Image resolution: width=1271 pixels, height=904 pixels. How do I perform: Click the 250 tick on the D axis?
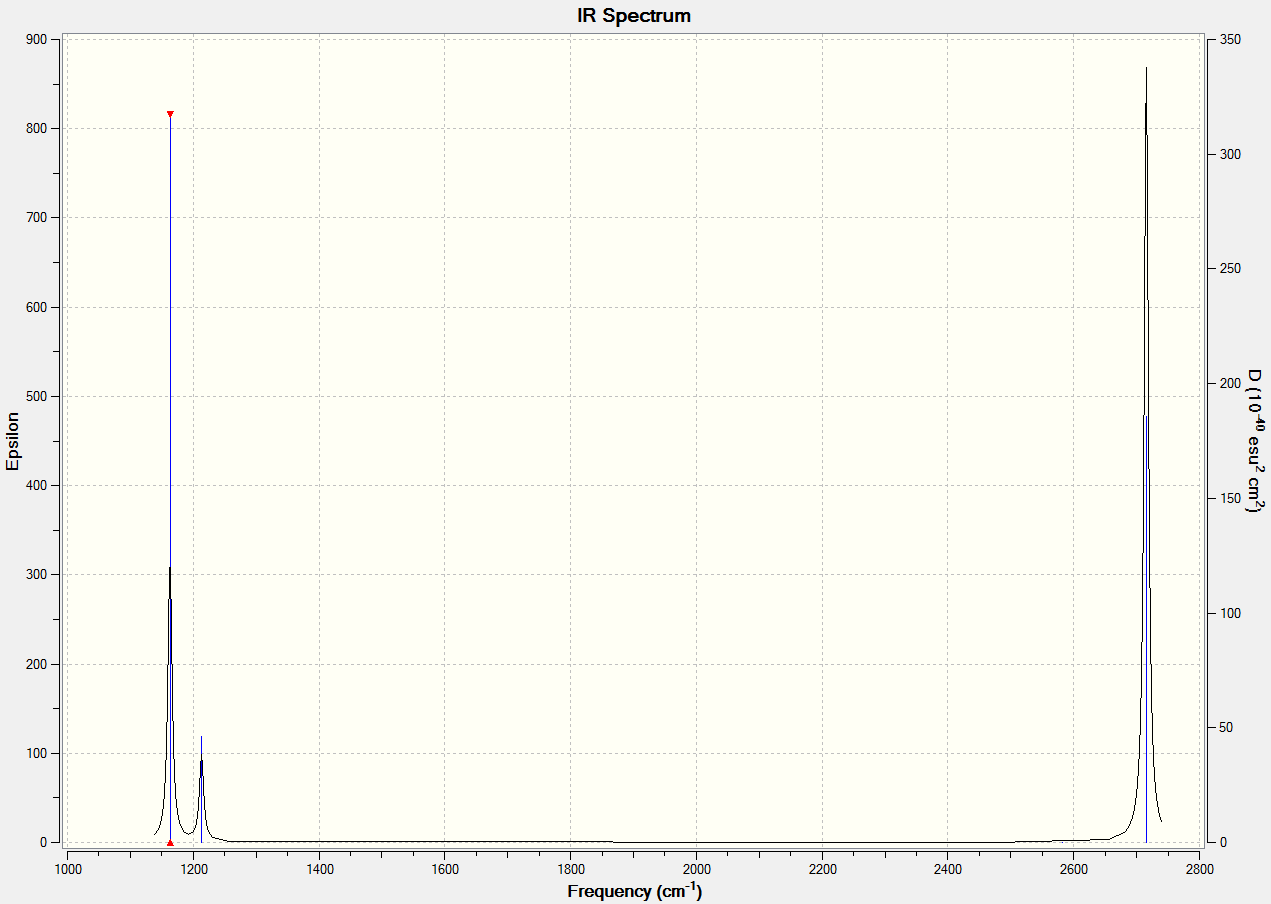(1231, 269)
